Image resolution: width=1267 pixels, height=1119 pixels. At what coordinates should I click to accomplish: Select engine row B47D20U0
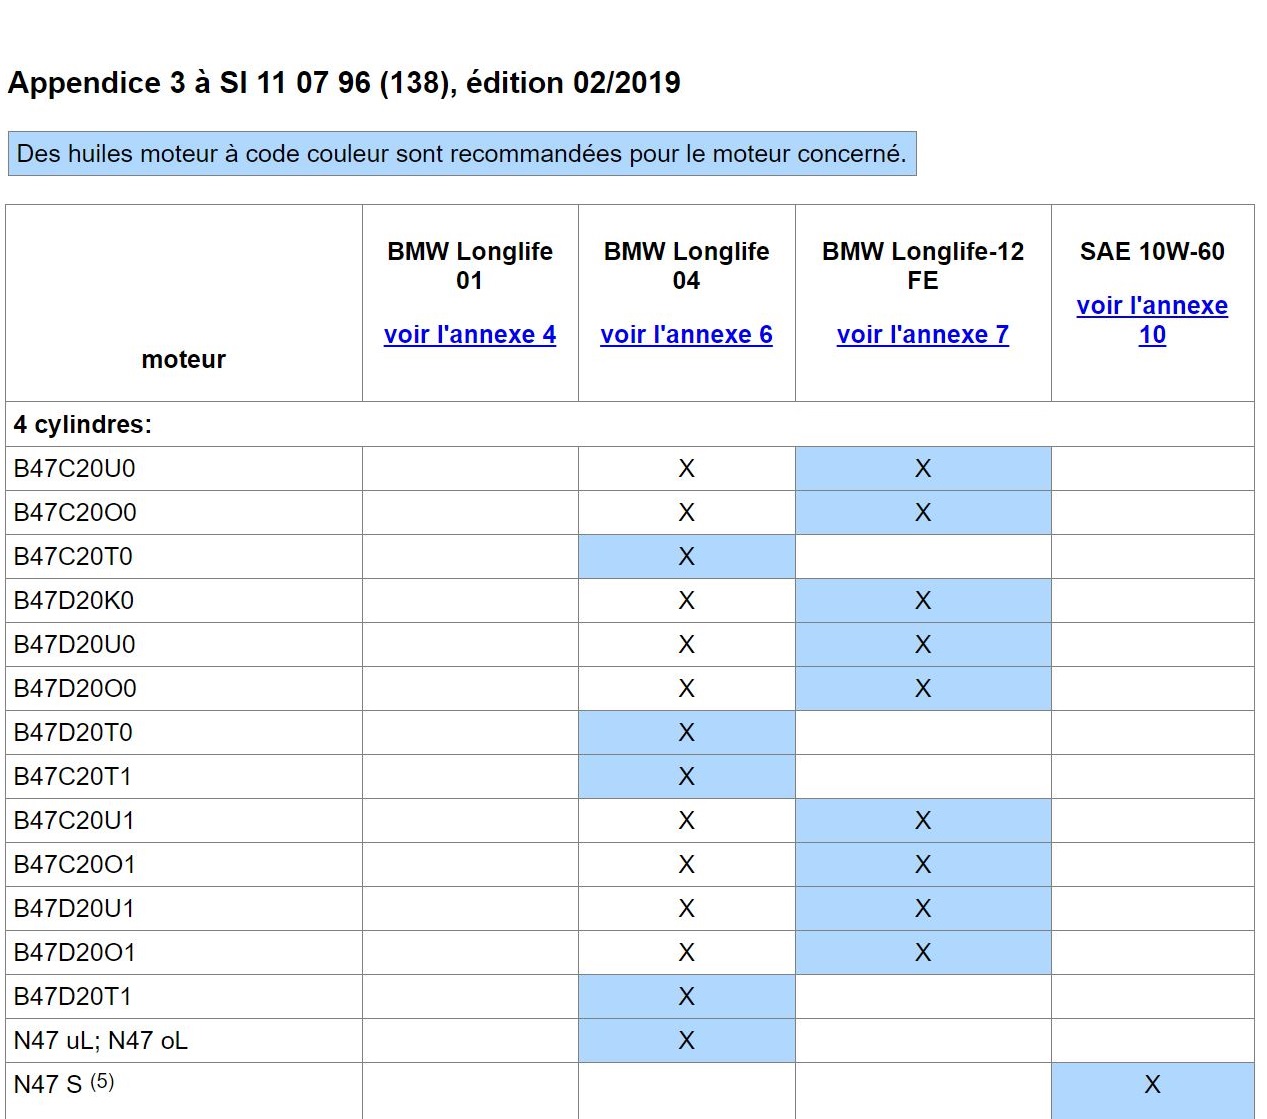pyautogui.click(x=630, y=644)
